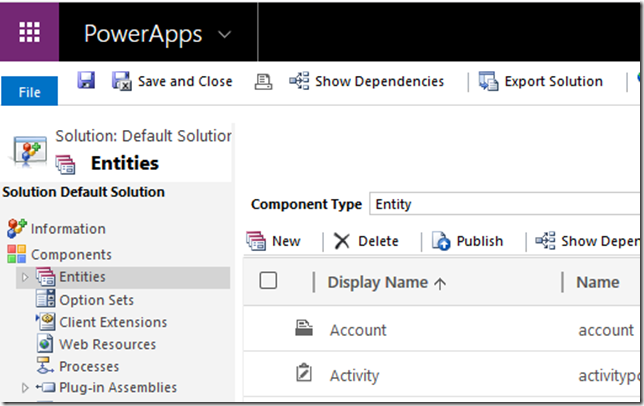
Task: Click the Account entity row icon
Action: tap(305, 329)
